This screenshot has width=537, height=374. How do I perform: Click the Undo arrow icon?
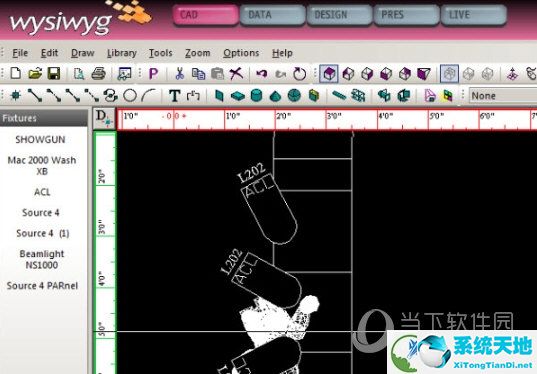point(262,73)
